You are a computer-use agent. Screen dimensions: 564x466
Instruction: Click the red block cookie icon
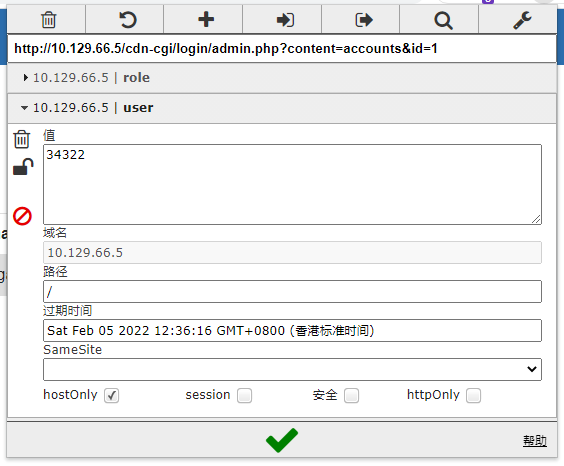pyautogui.click(x=22, y=216)
